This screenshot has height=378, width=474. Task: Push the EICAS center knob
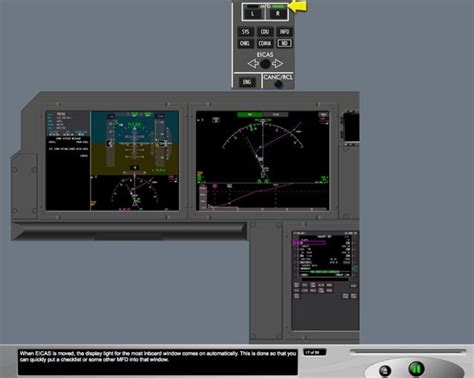(265, 64)
